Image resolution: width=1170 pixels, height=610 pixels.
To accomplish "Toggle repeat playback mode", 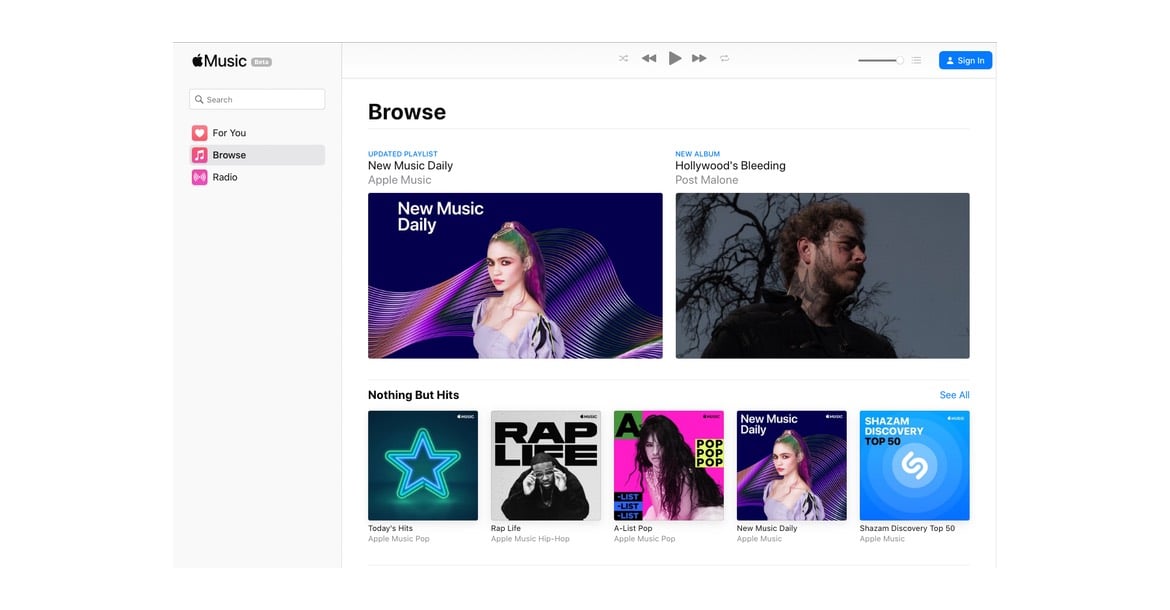I will click(725, 59).
